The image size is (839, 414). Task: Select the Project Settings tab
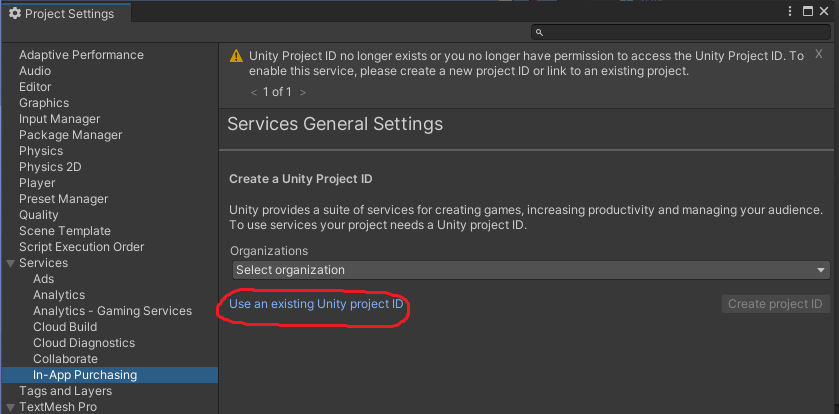point(66,13)
